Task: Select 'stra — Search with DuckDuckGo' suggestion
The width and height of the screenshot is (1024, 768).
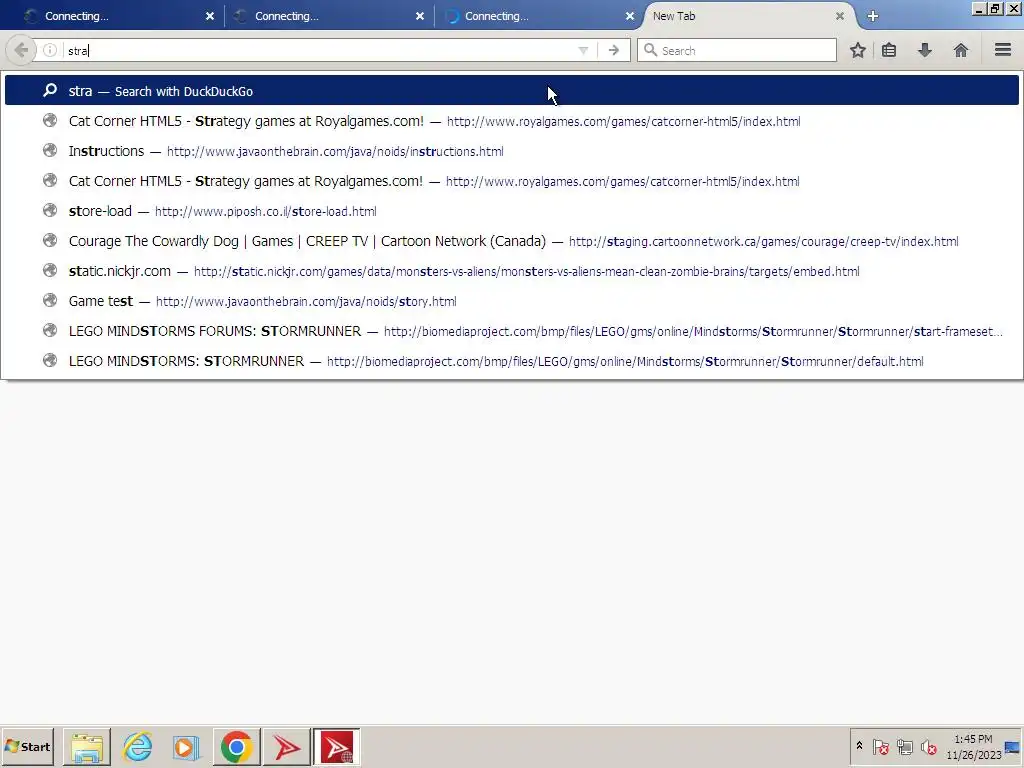Action: click(x=511, y=91)
